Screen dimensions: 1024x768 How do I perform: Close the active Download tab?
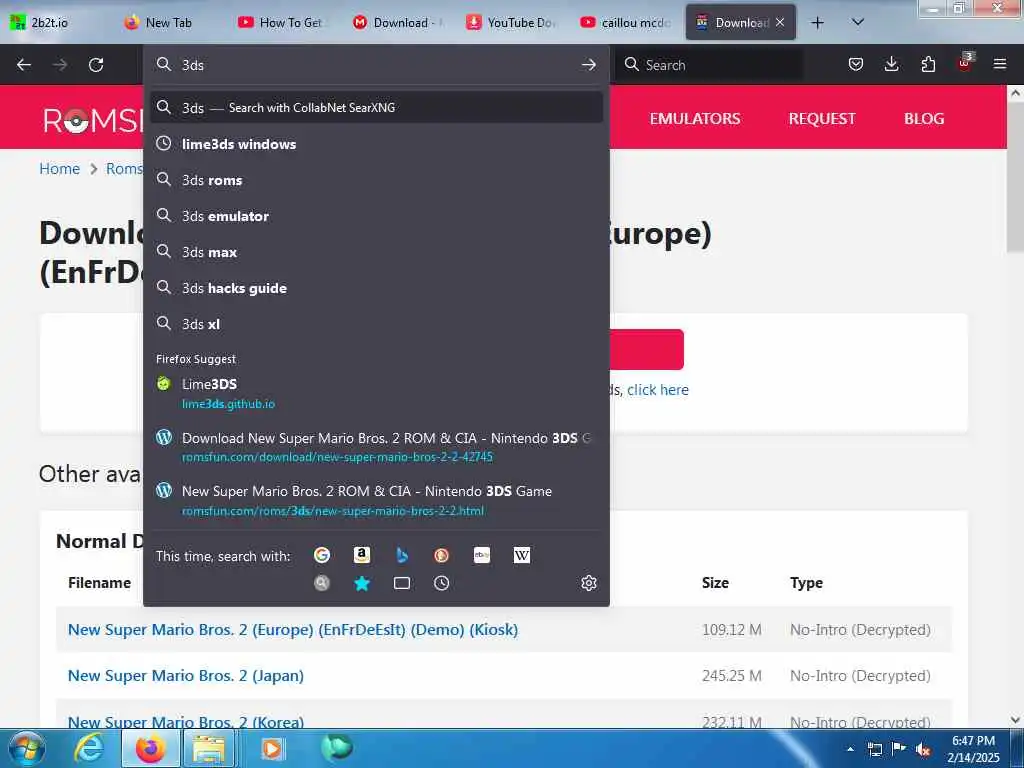click(x=780, y=22)
